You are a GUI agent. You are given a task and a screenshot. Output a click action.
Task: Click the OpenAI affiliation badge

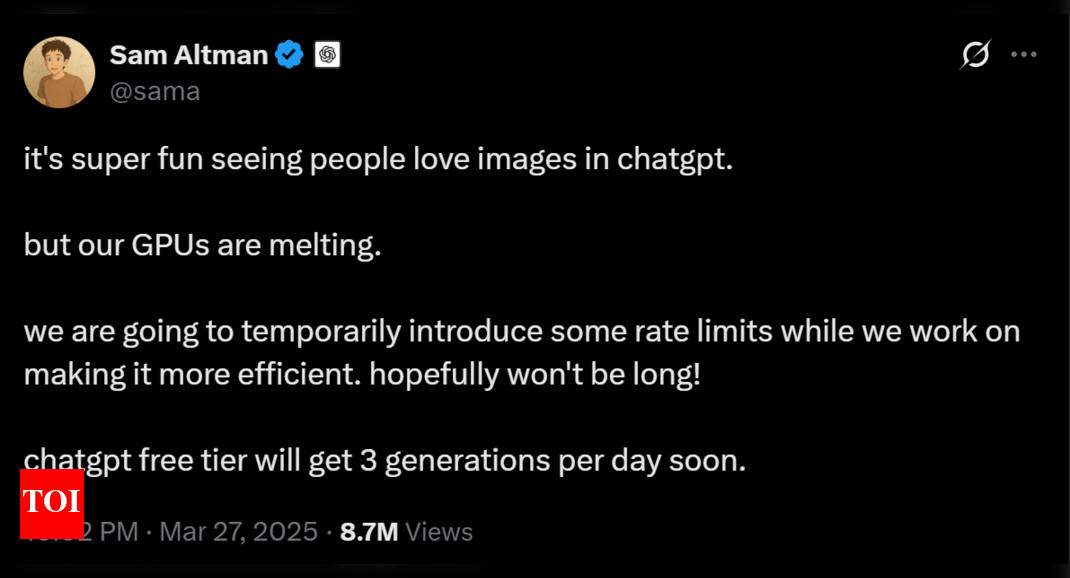click(x=328, y=55)
